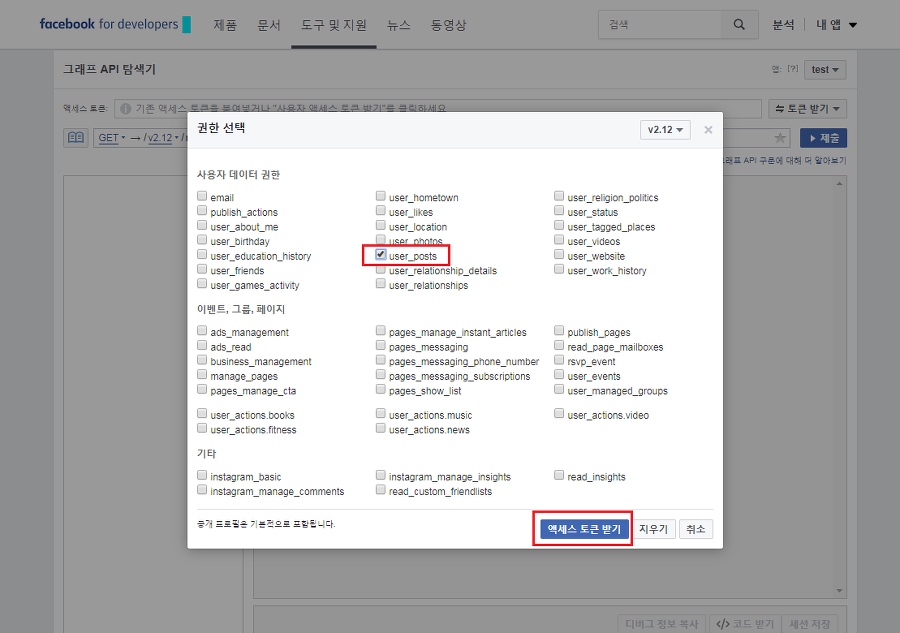Open the 문서 menu

click(x=269, y=25)
